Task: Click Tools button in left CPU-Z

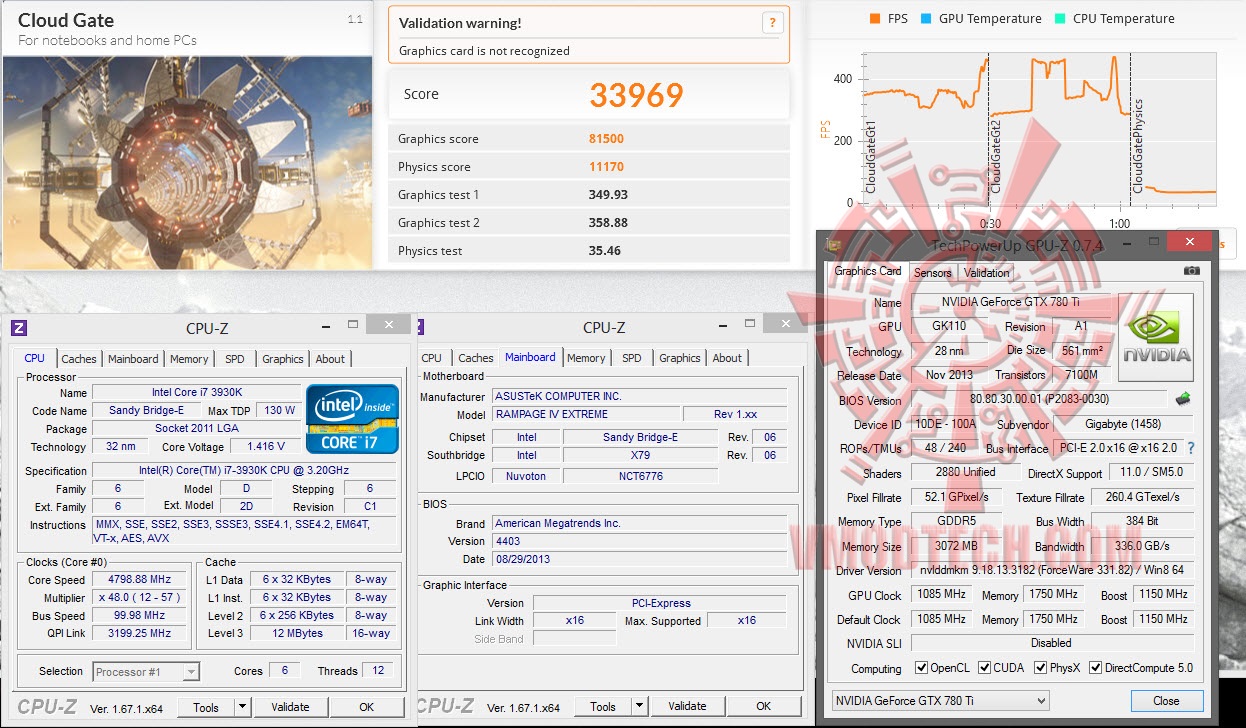Action: 206,707
